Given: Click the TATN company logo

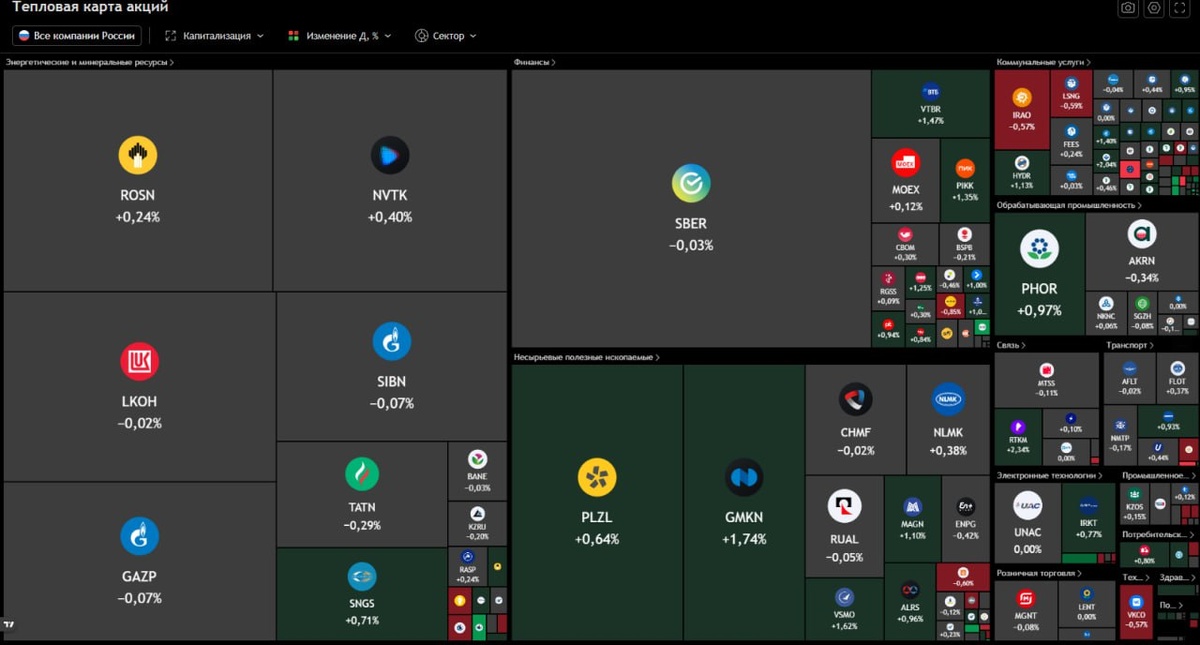Looking at the screenshot, I should [361, 474].
